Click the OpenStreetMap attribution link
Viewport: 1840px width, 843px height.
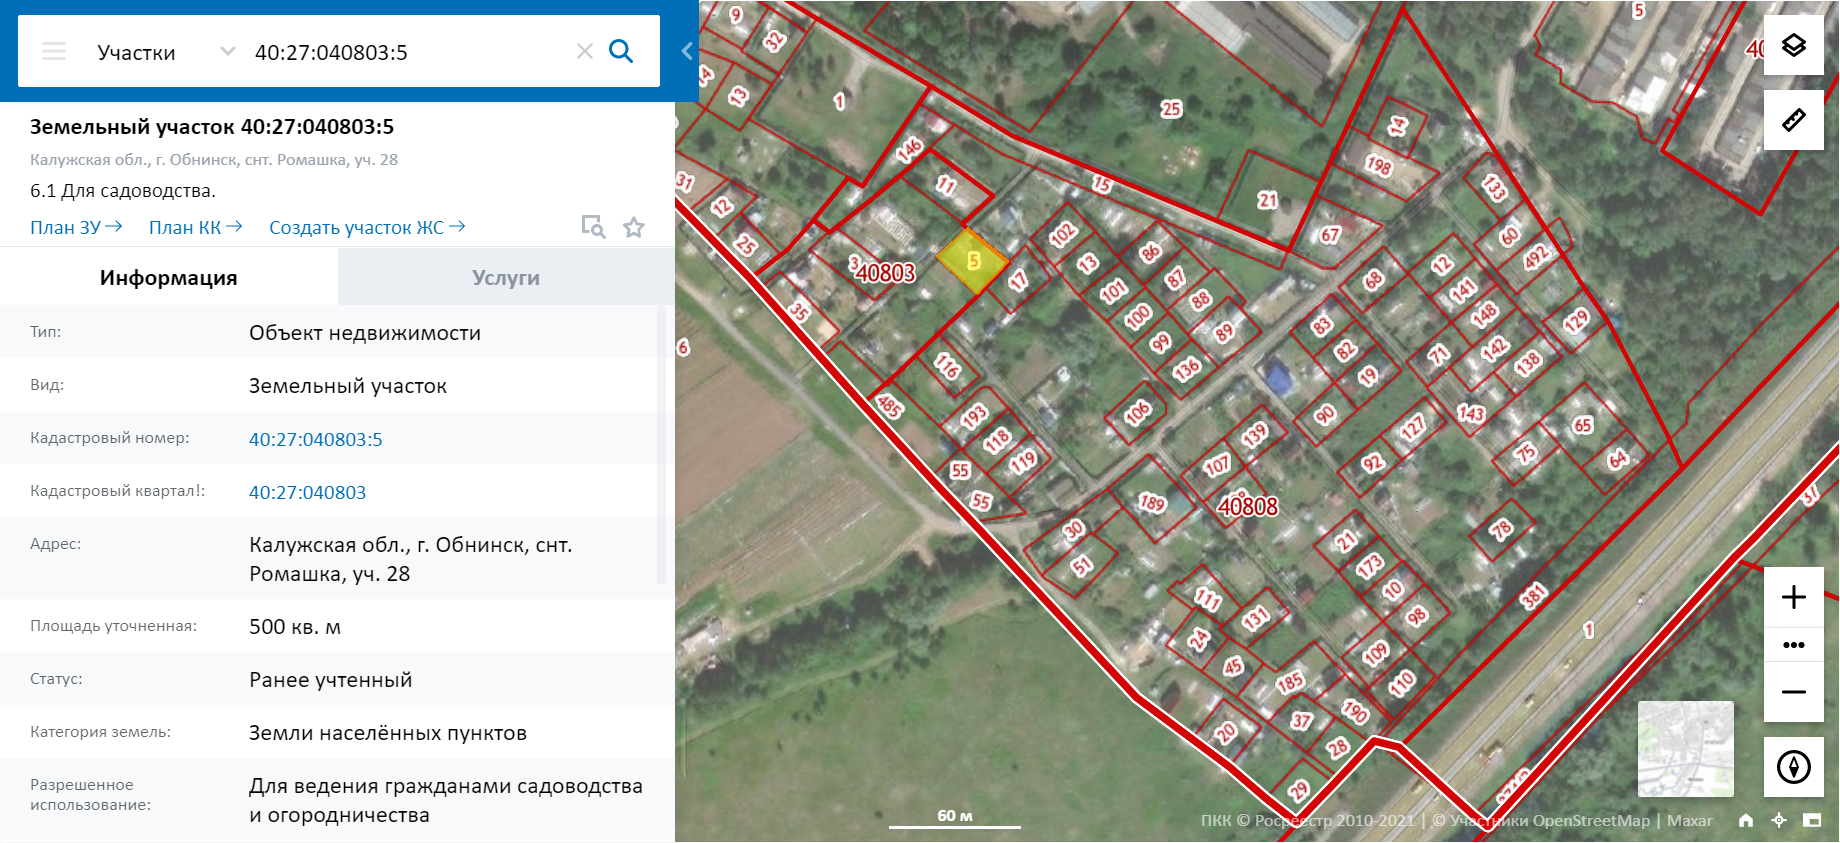coord(1591,821)
